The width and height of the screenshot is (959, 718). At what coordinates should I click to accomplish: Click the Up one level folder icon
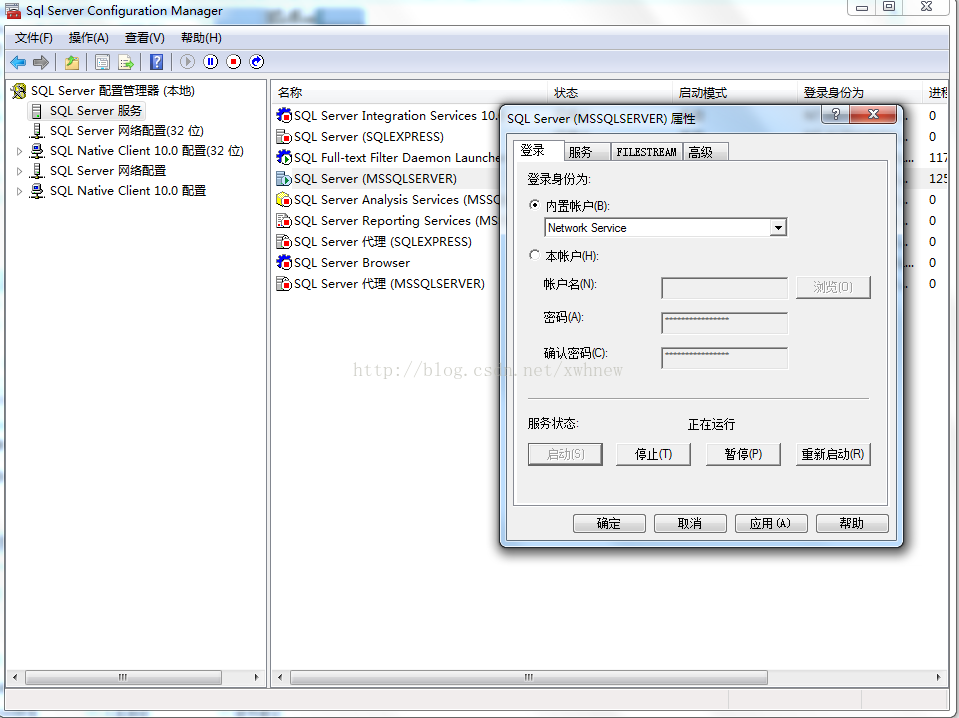click(x=72, y=62)
